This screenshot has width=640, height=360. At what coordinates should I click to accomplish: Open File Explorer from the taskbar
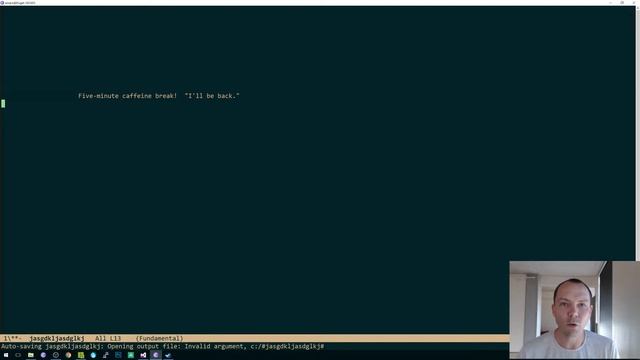click(31, 355)
